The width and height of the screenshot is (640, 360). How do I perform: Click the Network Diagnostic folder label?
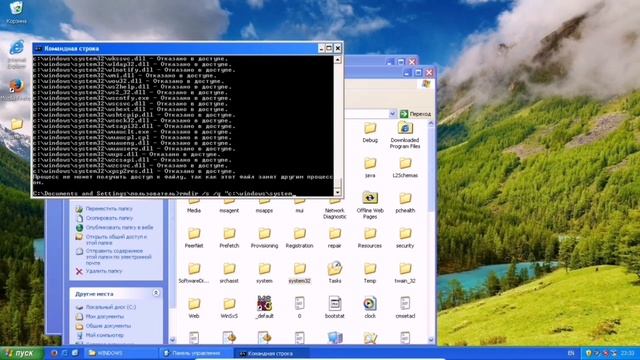(334, 213)
